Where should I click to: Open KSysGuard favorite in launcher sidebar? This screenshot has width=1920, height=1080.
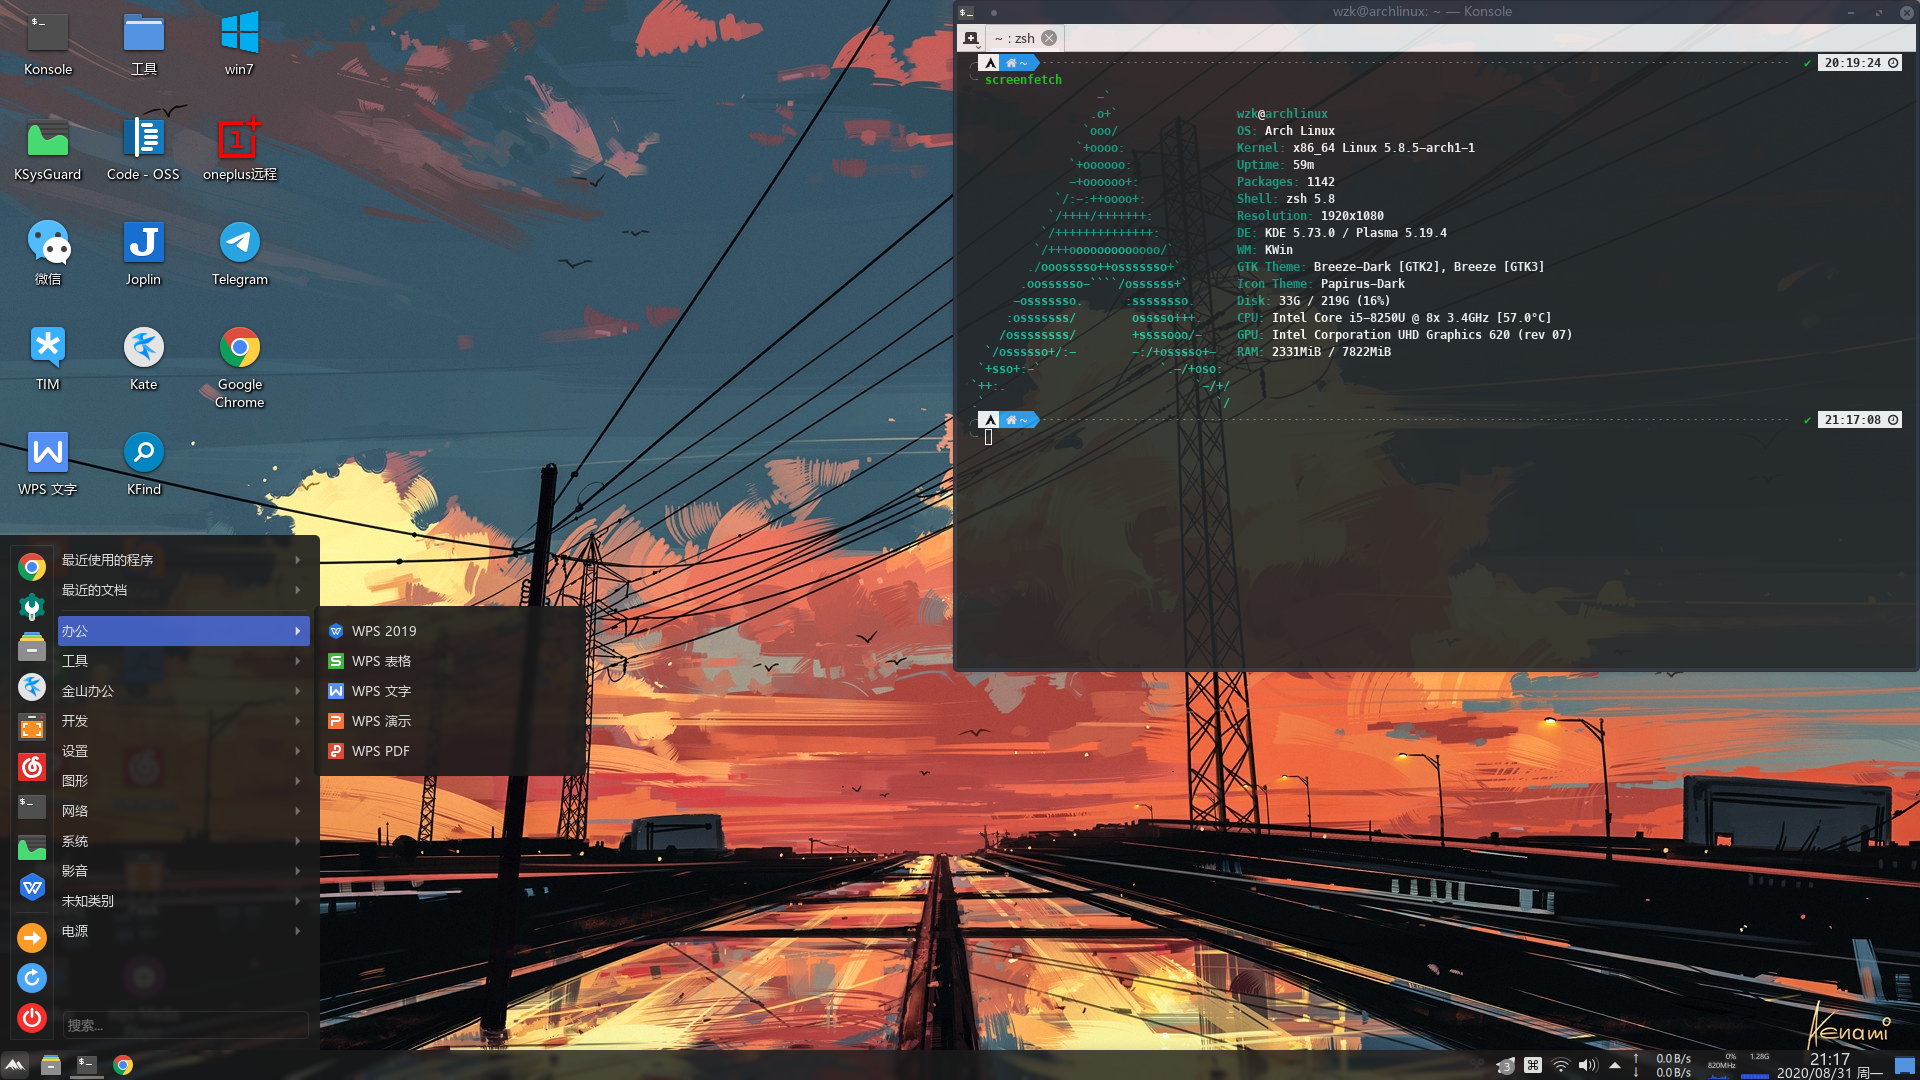32,847
